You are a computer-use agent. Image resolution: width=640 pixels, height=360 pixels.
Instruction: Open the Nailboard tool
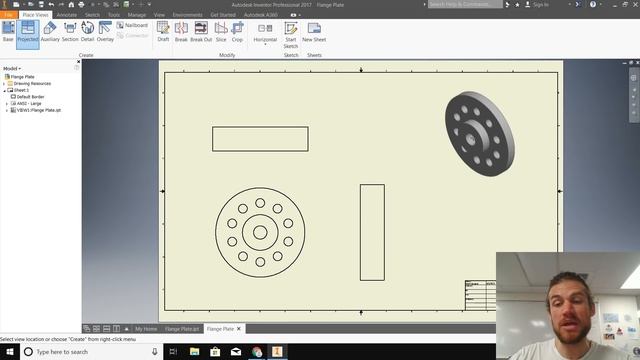[x=132, y=25]
